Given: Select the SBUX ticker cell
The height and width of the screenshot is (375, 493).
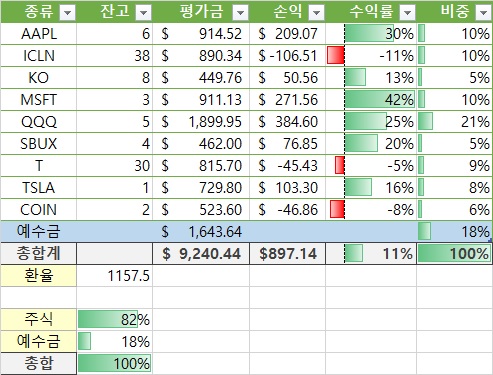Looking at the screenshot, I should 39,144.
